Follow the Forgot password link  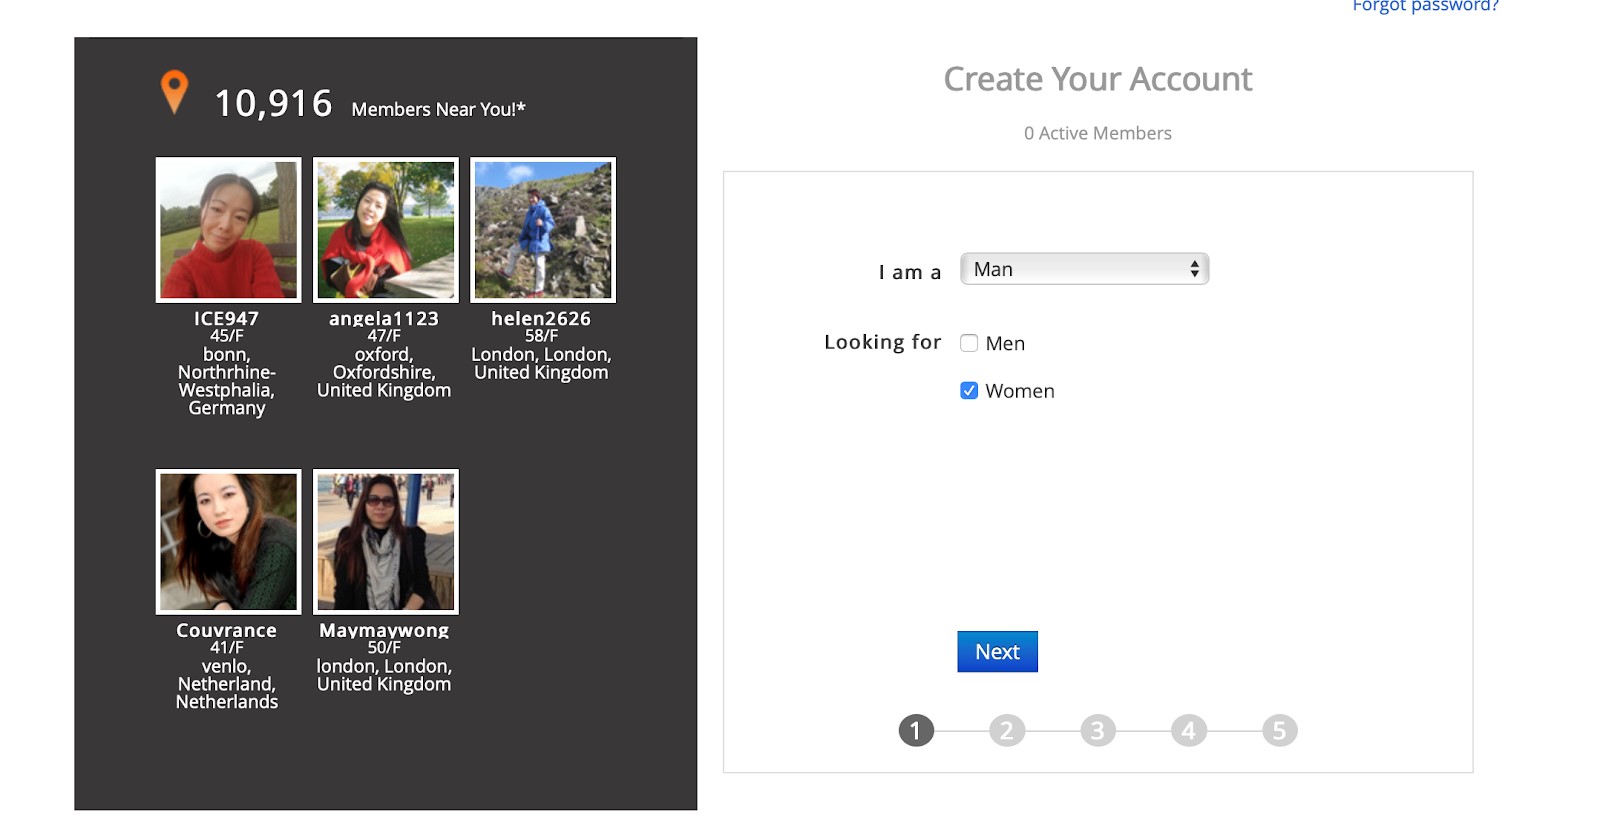[1425, 6]
